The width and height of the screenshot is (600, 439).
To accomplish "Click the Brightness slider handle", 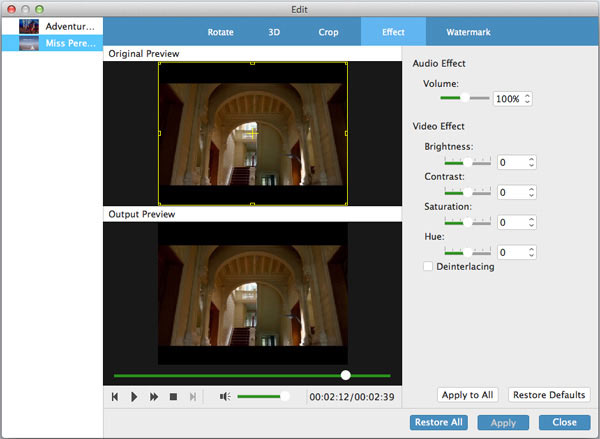I will [x=467, y=162].
